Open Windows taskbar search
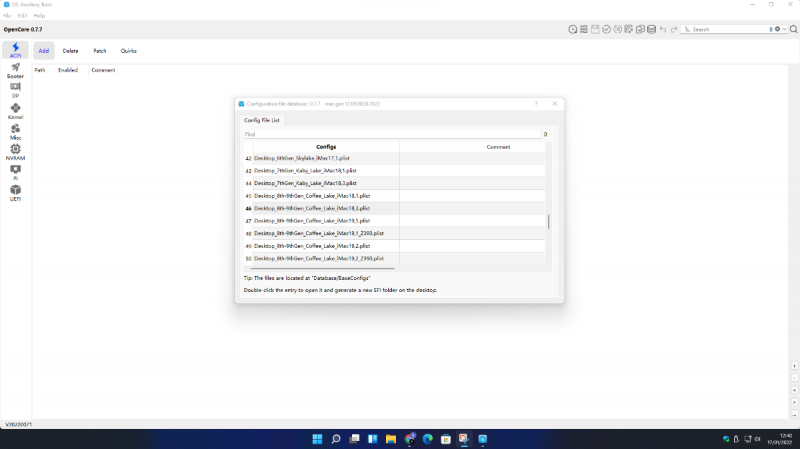The width and height of the screenshot is (800, 449). tap(336, 439)
